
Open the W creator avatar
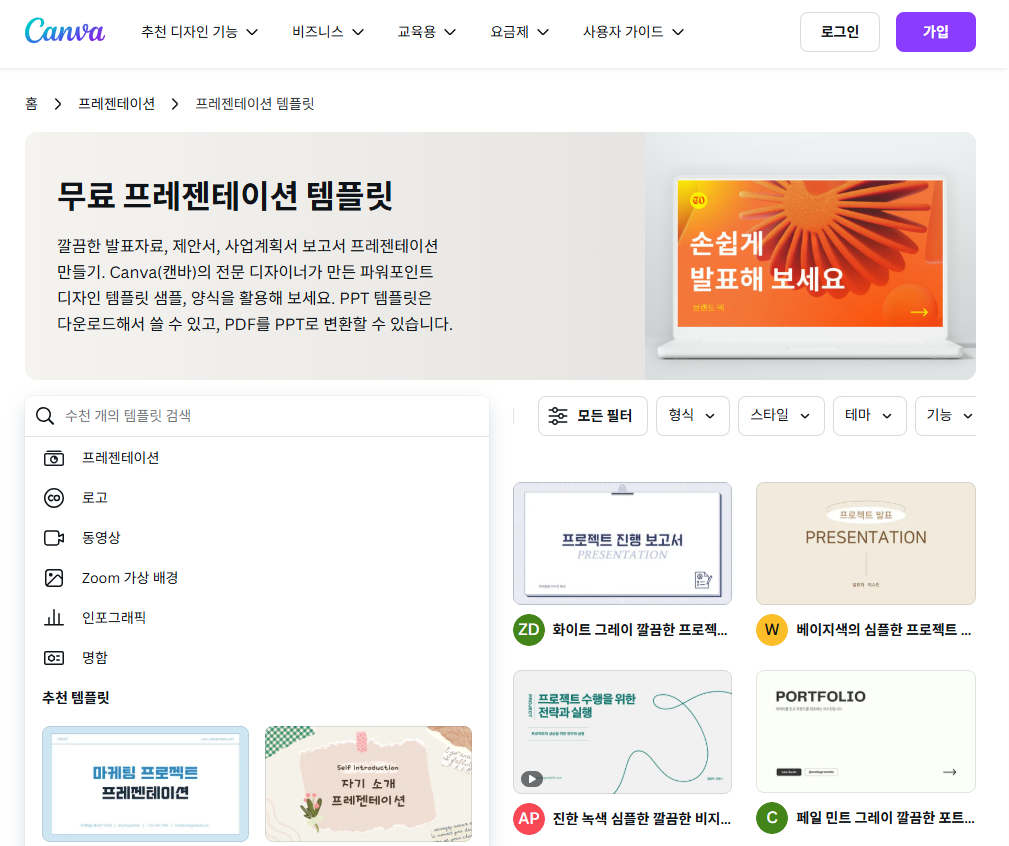click(772, 630)
